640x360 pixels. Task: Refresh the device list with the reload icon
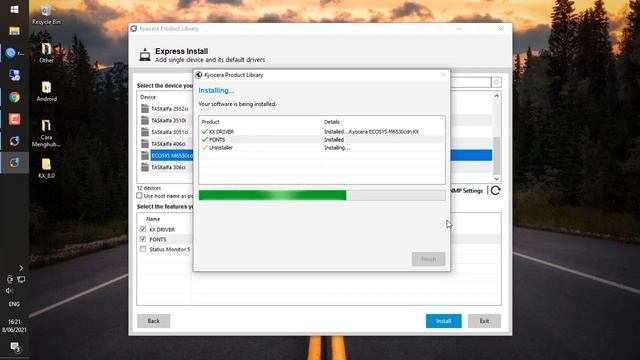[496, 191]
